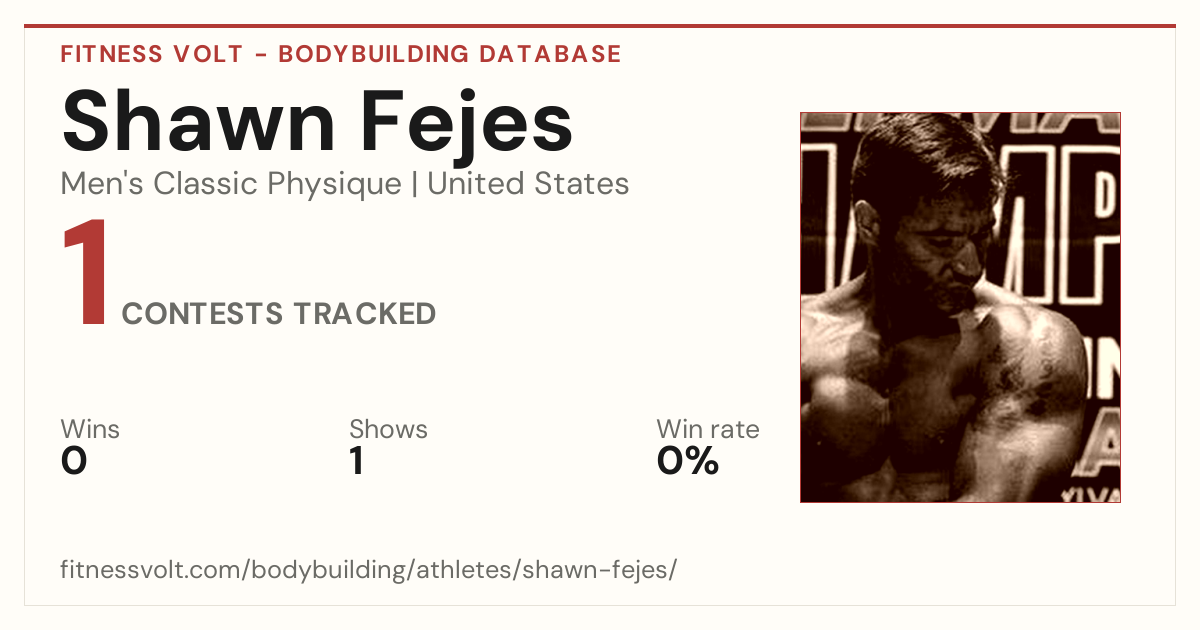Click the athlete photo thumbnail

point(960,307)
